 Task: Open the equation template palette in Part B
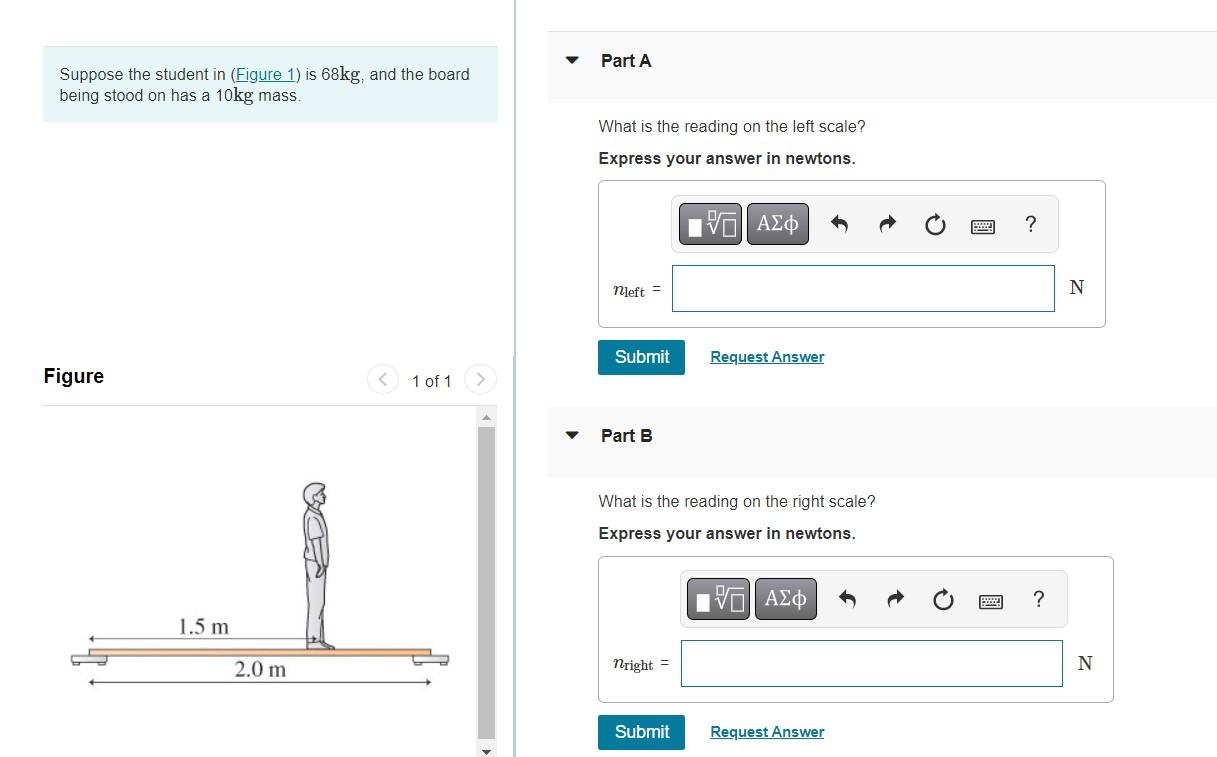click(x=717, y=598)
